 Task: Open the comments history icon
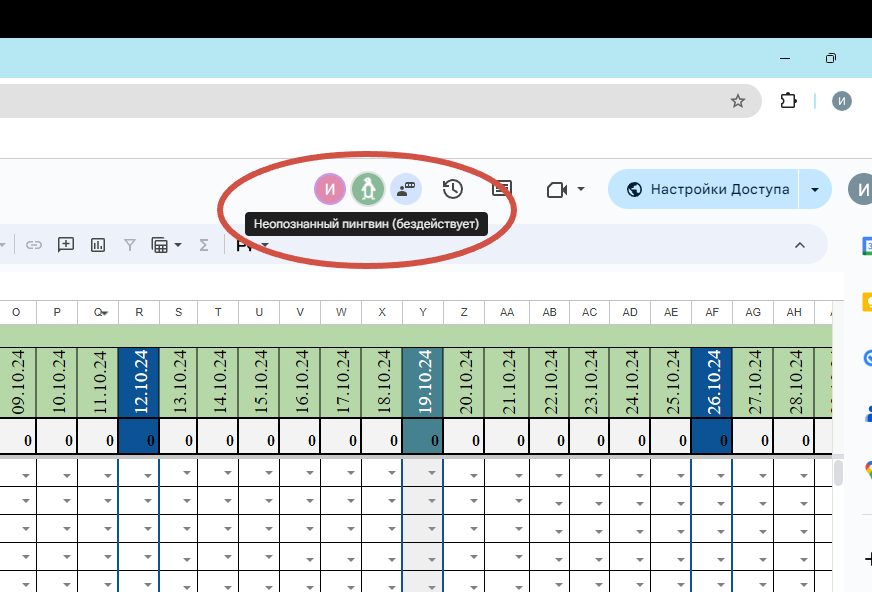(x=502, y=189)
